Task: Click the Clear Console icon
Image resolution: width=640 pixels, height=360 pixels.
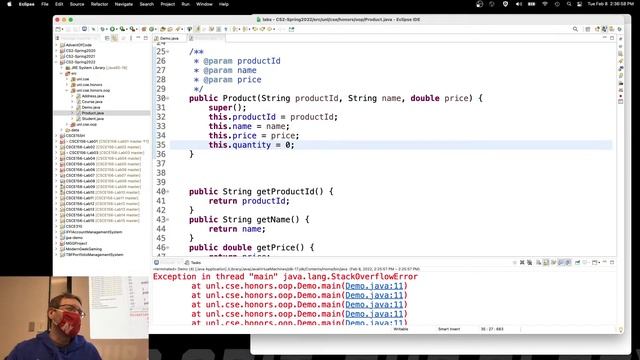Action: 539,262
